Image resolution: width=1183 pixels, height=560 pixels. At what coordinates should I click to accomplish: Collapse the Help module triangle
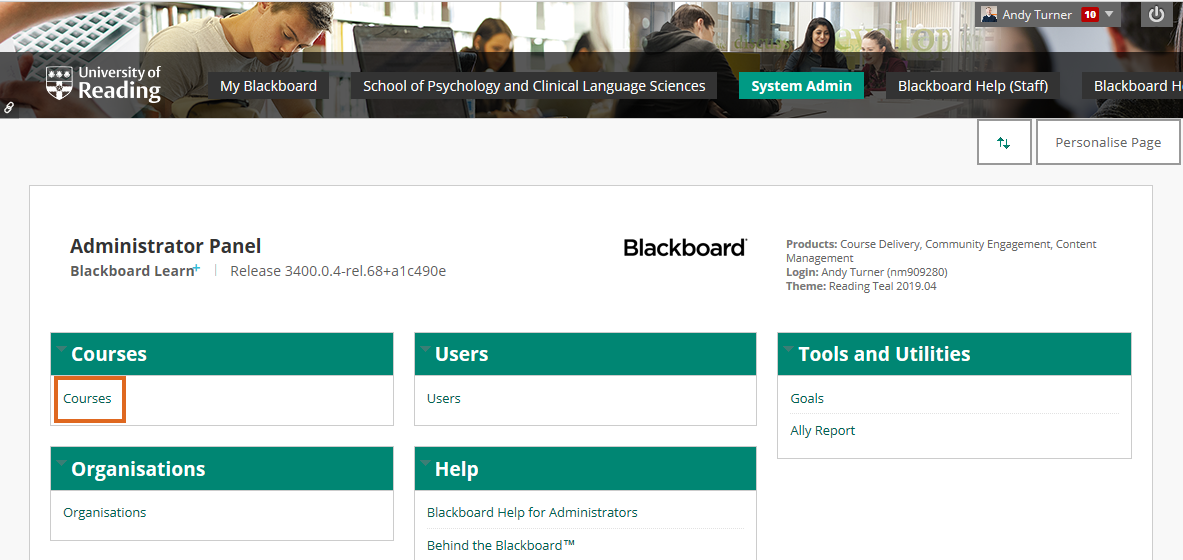click(426, 464)
